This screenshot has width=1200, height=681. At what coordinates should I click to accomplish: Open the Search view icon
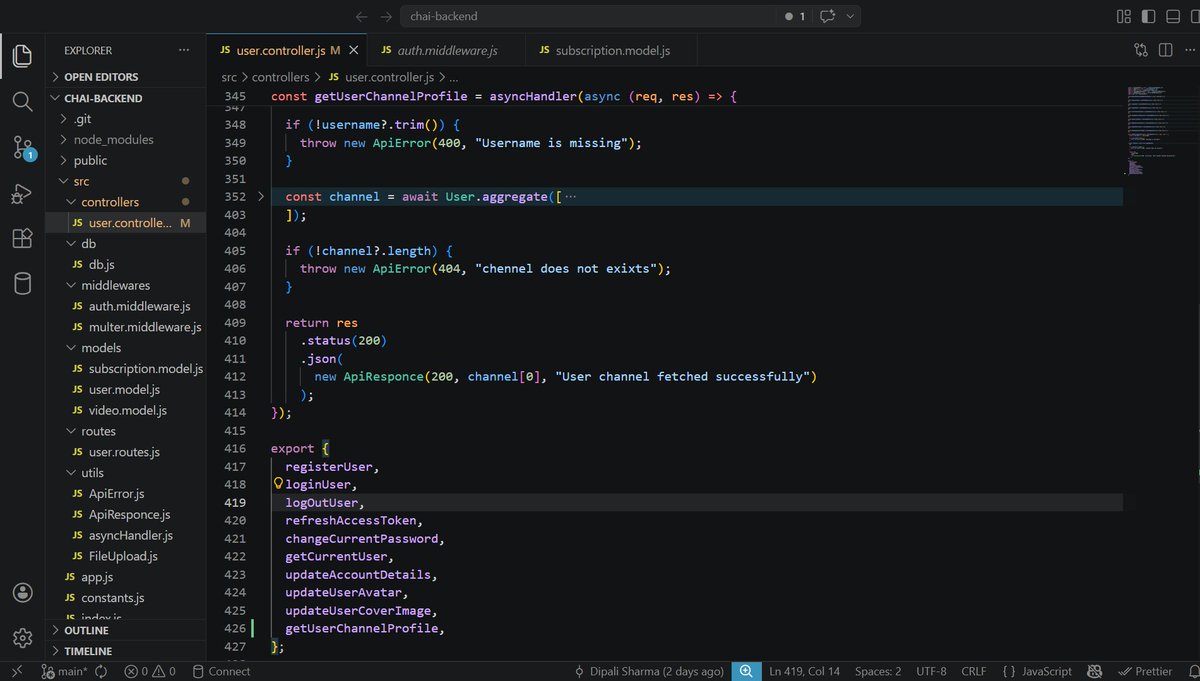pos(22,101)
